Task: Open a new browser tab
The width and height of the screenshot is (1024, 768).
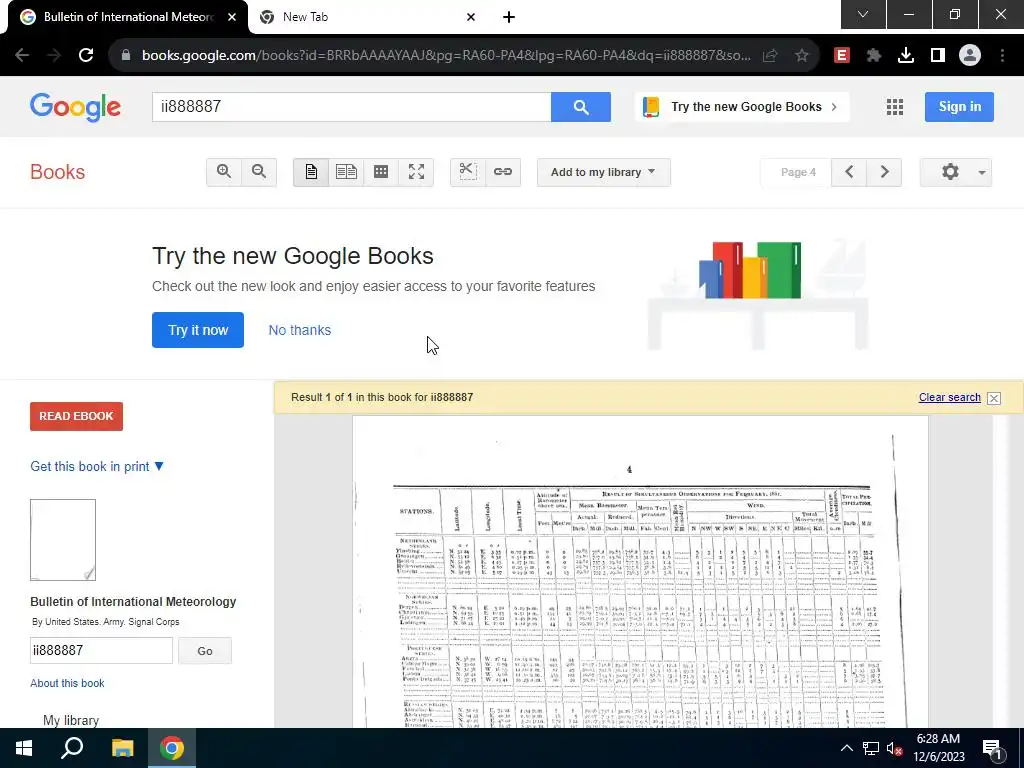Action: click(x=509, y=17)
